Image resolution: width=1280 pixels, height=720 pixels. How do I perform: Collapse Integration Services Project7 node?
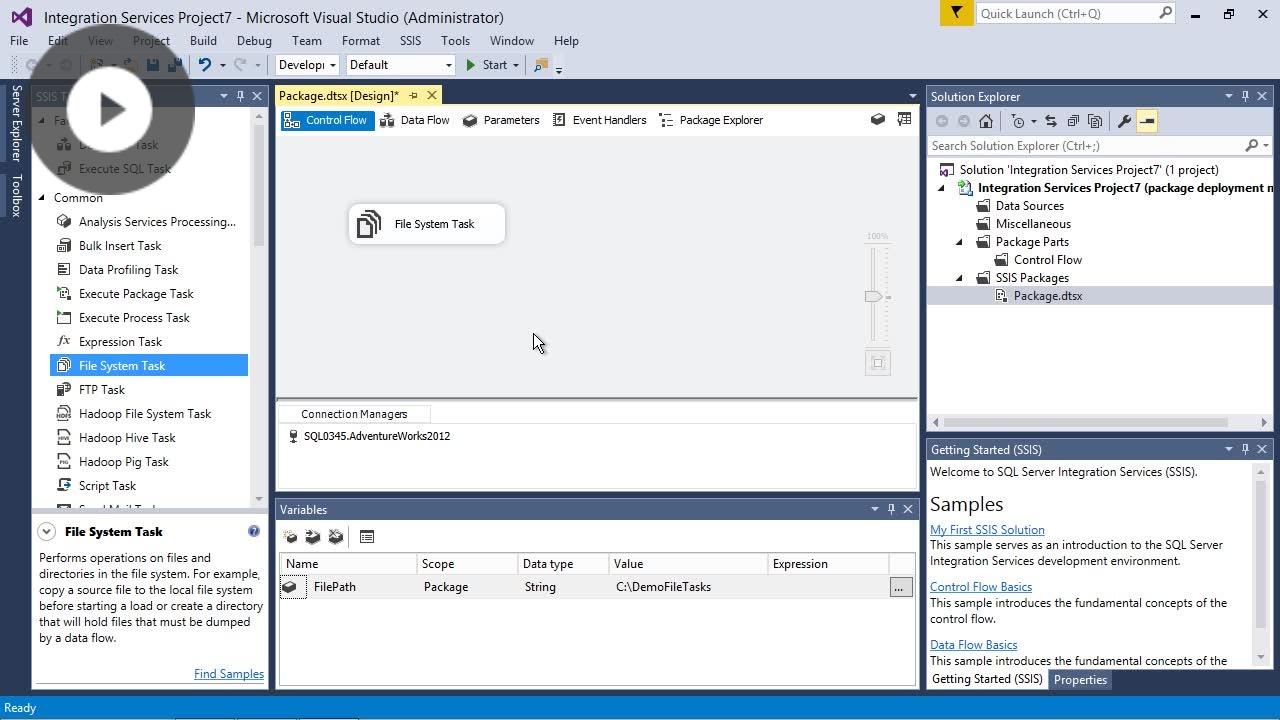pyautogui.click(x=941, y=188)
